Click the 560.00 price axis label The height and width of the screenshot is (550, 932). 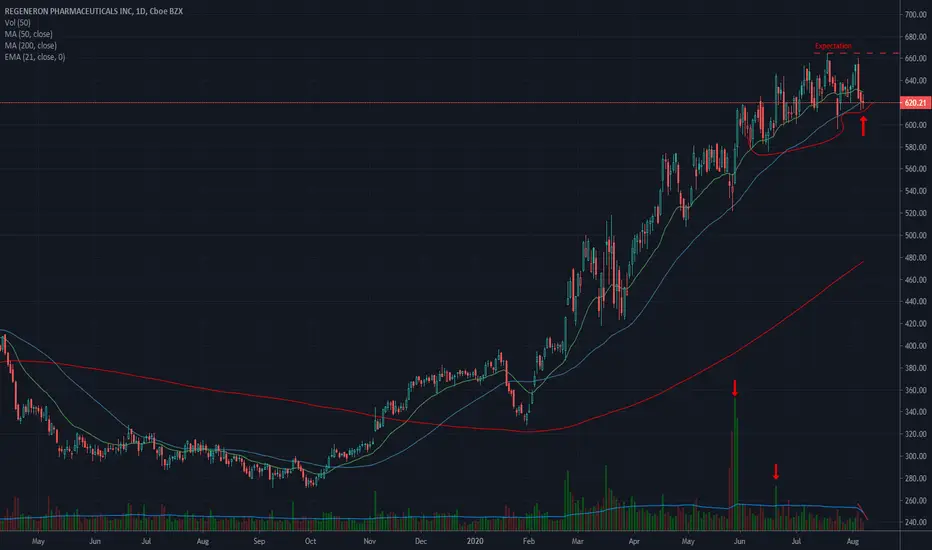tap(915, 169)
